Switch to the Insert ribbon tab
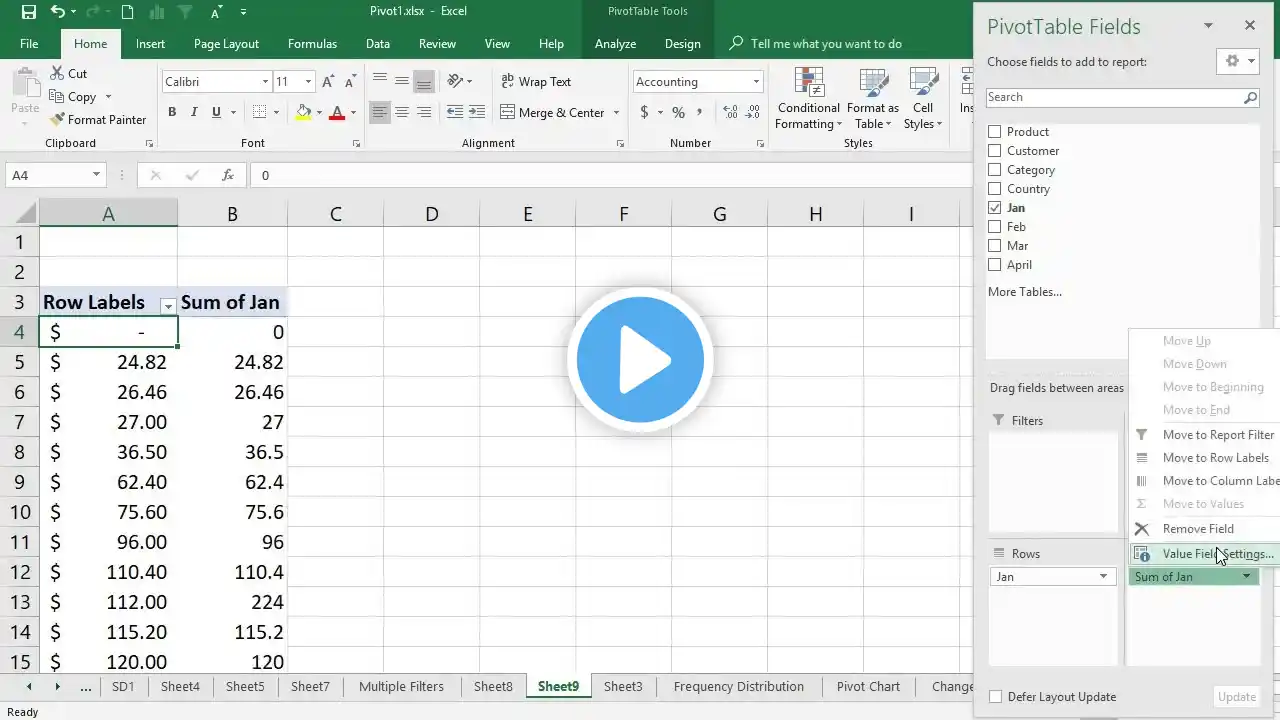1280x720 pixels. 151,44
